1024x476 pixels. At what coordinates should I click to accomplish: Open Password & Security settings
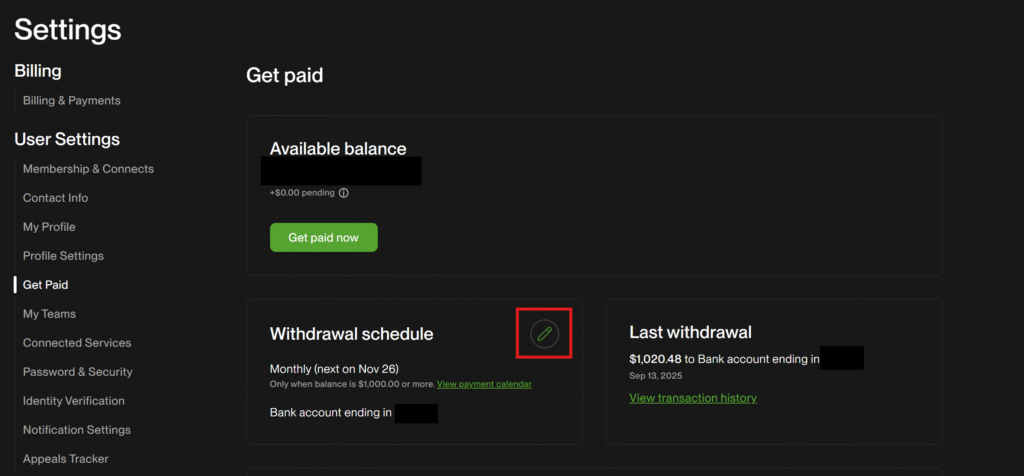pos(78,372)
